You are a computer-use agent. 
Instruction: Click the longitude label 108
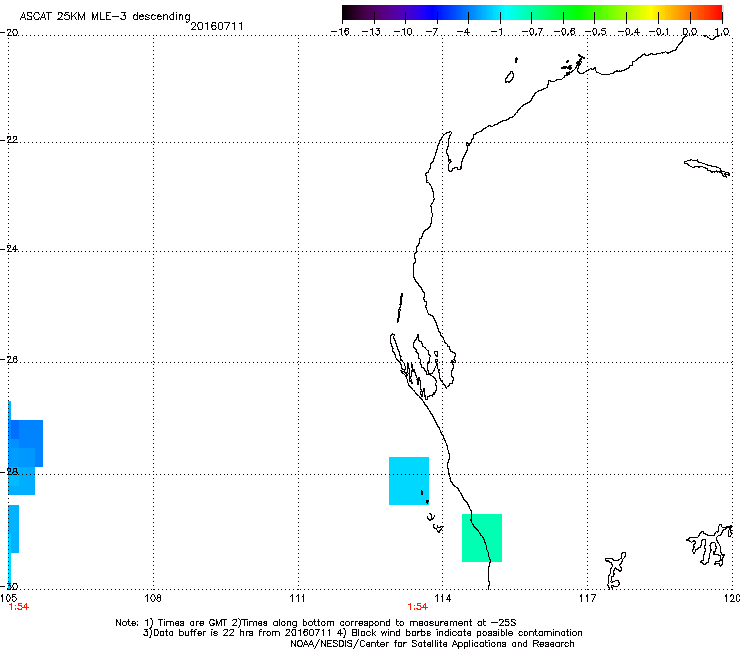pos(153,599)
